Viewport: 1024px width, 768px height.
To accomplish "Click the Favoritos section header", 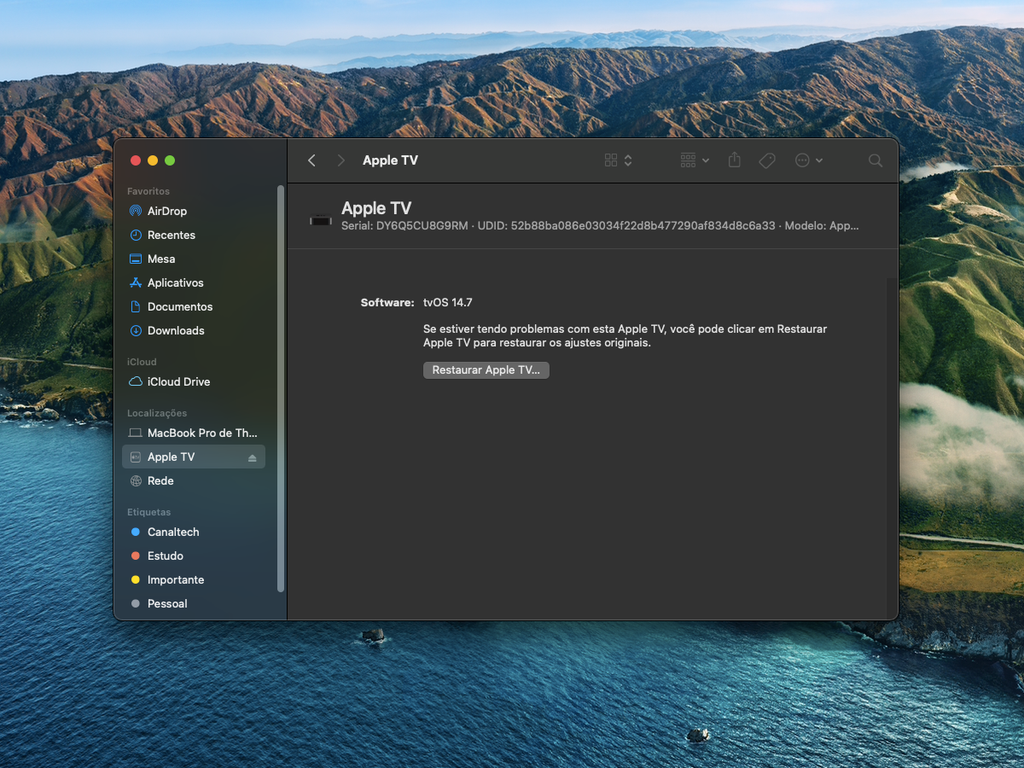I will click(x=148, y=191).
